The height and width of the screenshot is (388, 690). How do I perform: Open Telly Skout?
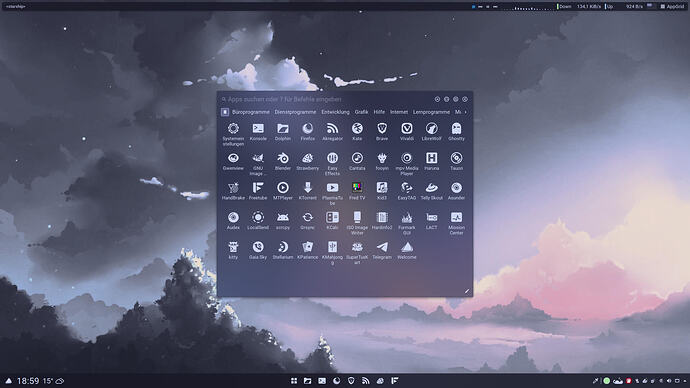click(432, 191)
